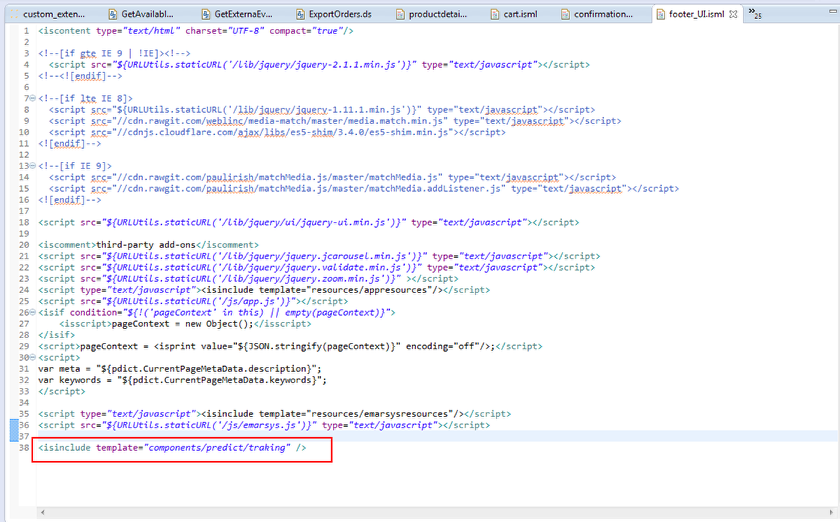Viewport: 840px width, 522px height.
Task: Click the matchMedia.js script line 14
Action: [x=332, y=177]
